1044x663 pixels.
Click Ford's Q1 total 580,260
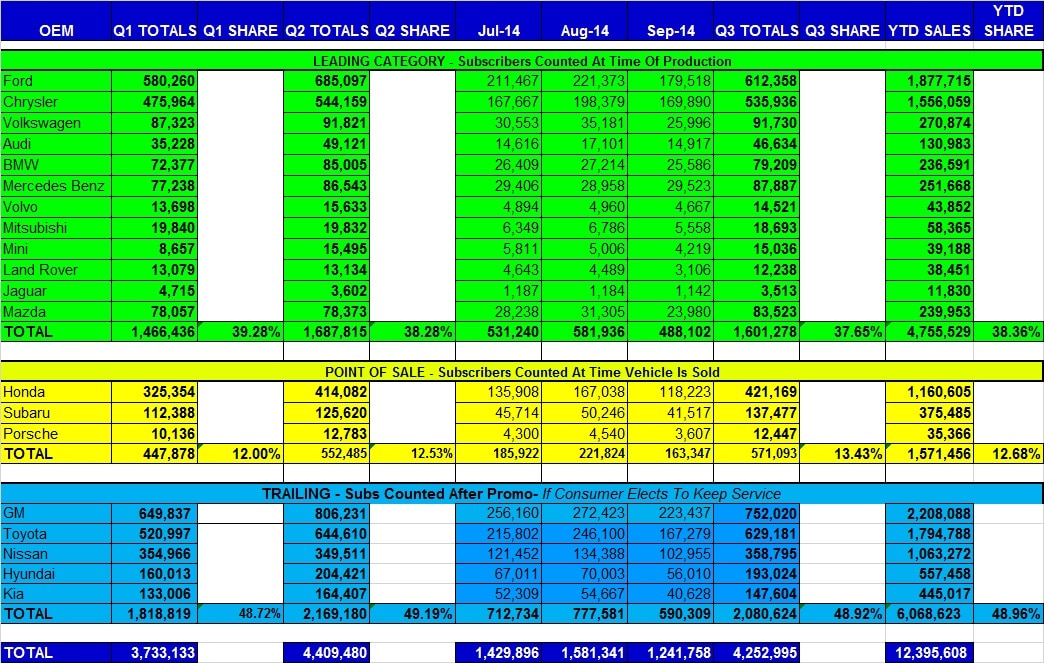(154, 81)
